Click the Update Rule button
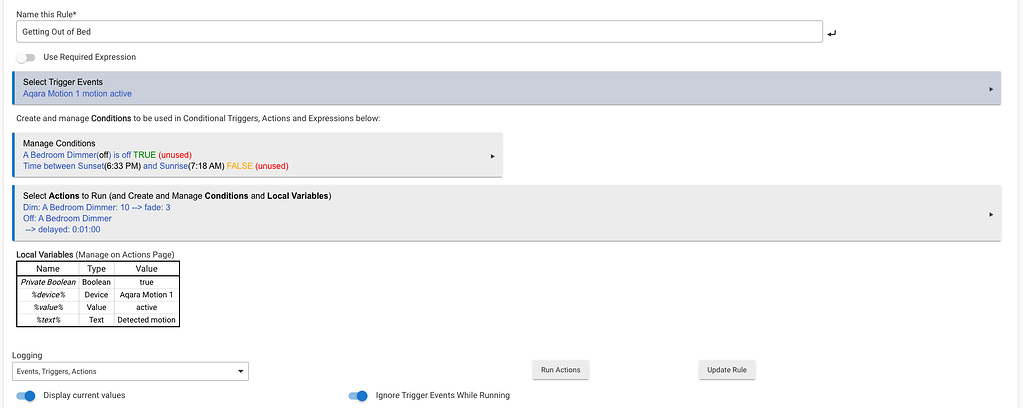 pos(727,370)
